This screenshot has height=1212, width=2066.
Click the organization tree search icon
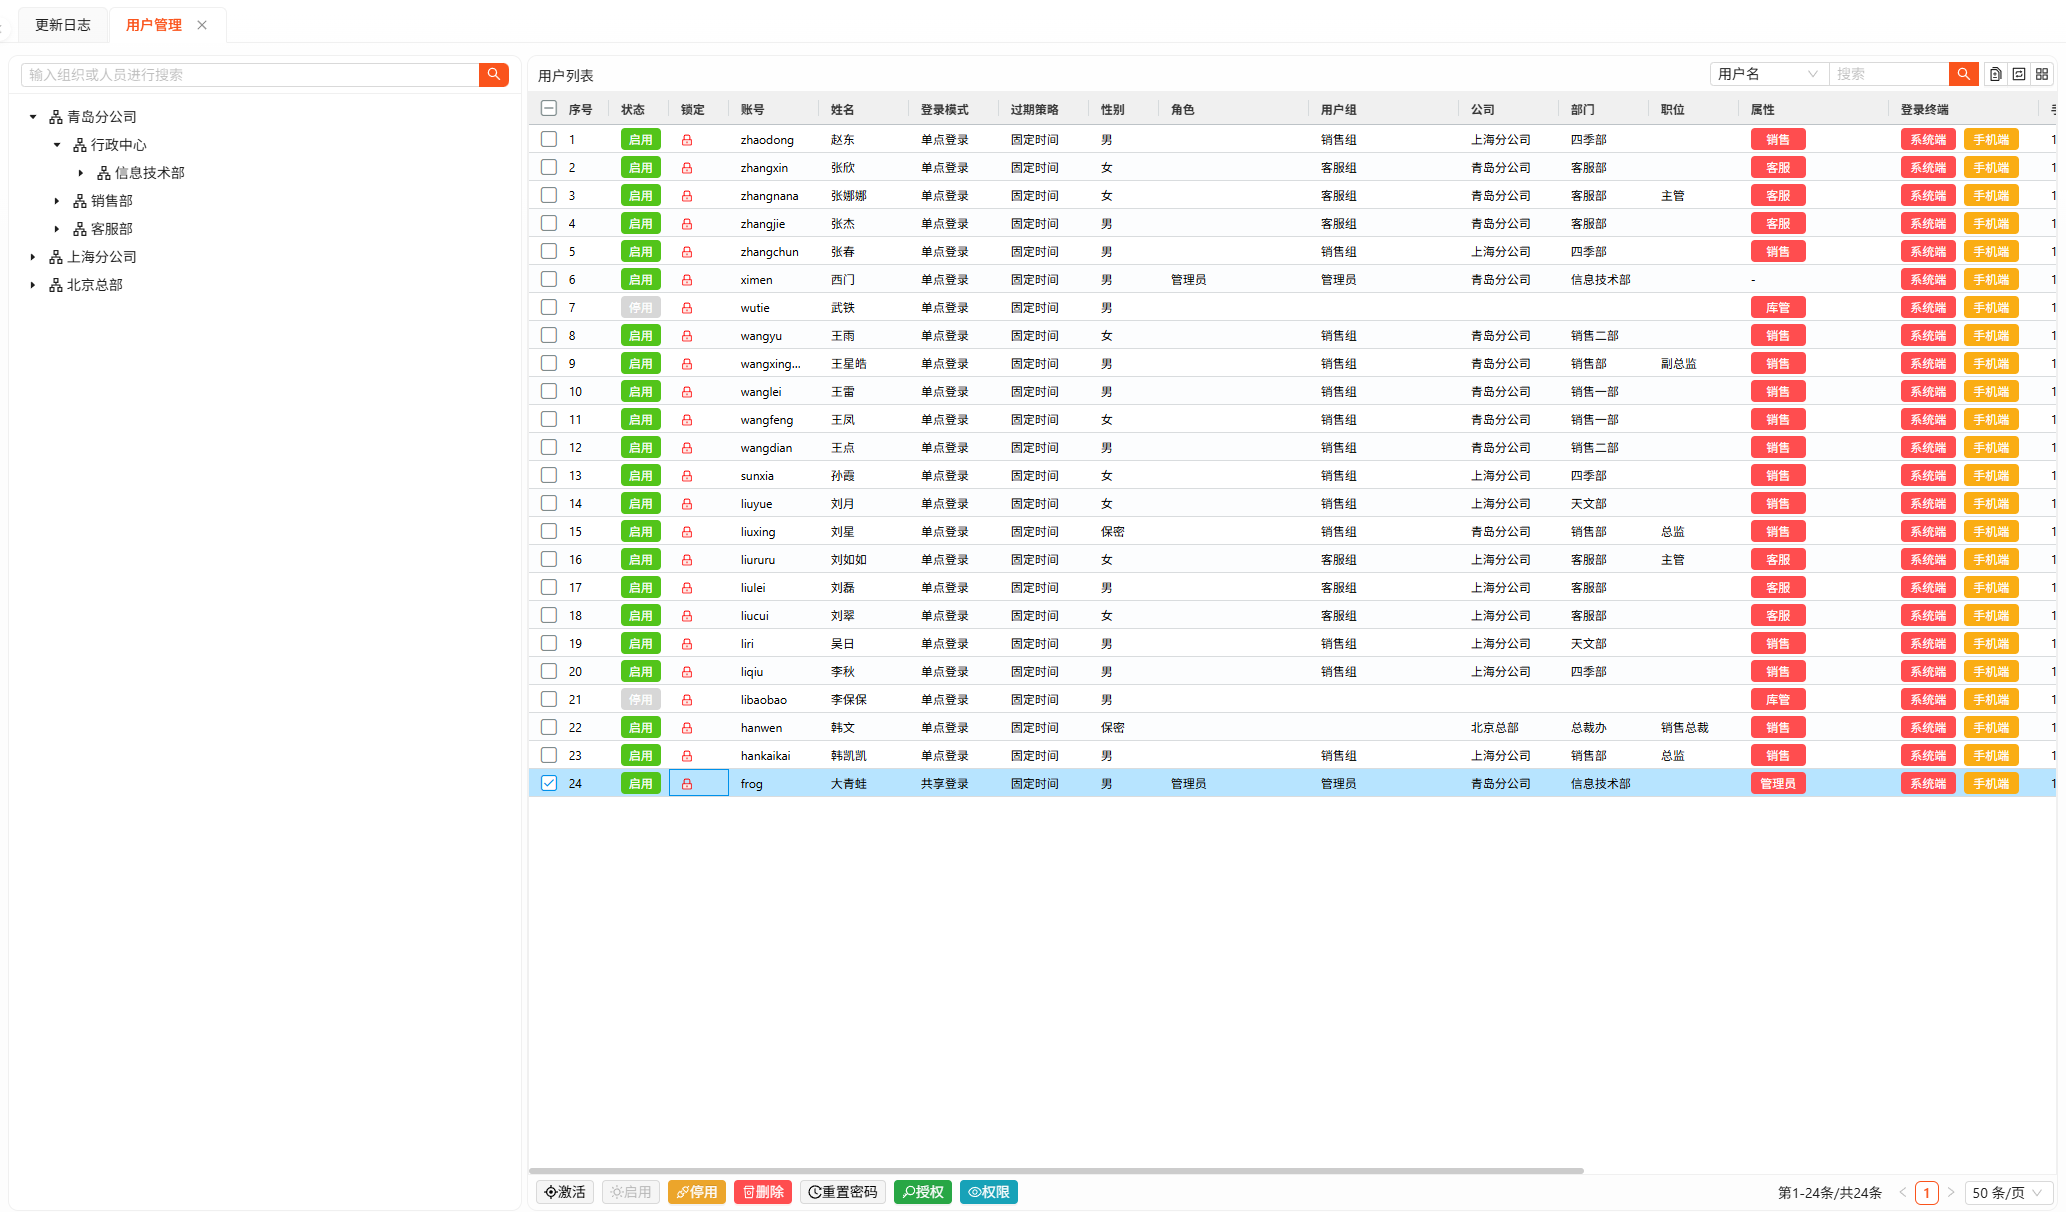tap(494, 75)
